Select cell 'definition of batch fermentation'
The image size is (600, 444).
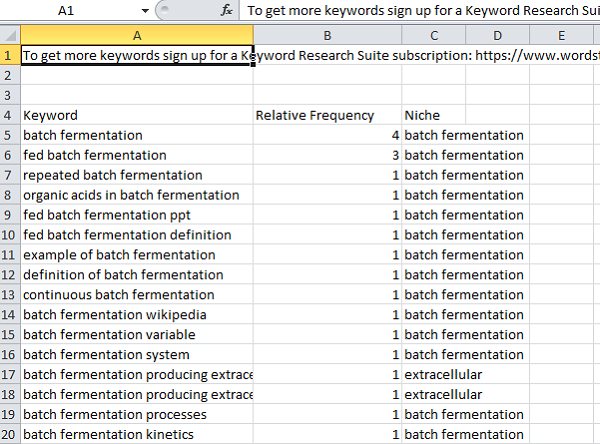(137, 275)
